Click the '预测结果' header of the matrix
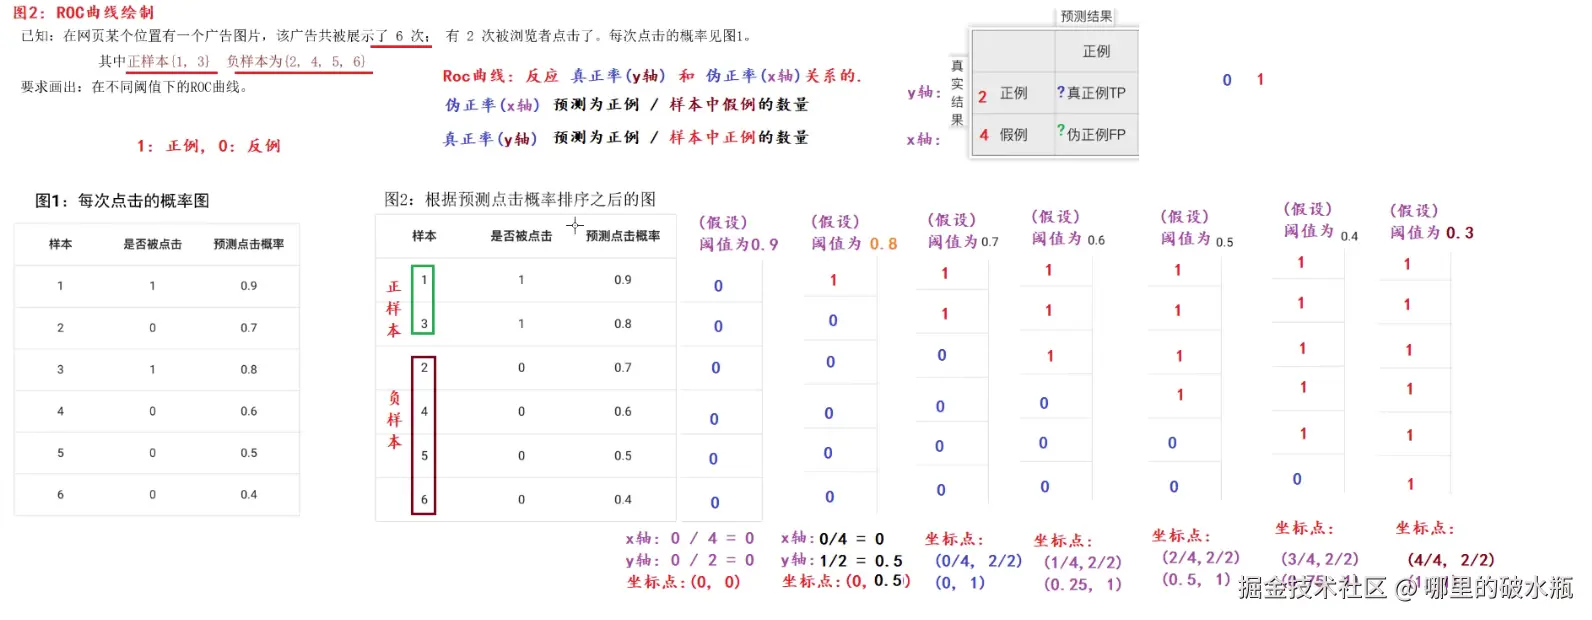The image size is (1592, 620). pyautogui.click(x=1086, y=16)
